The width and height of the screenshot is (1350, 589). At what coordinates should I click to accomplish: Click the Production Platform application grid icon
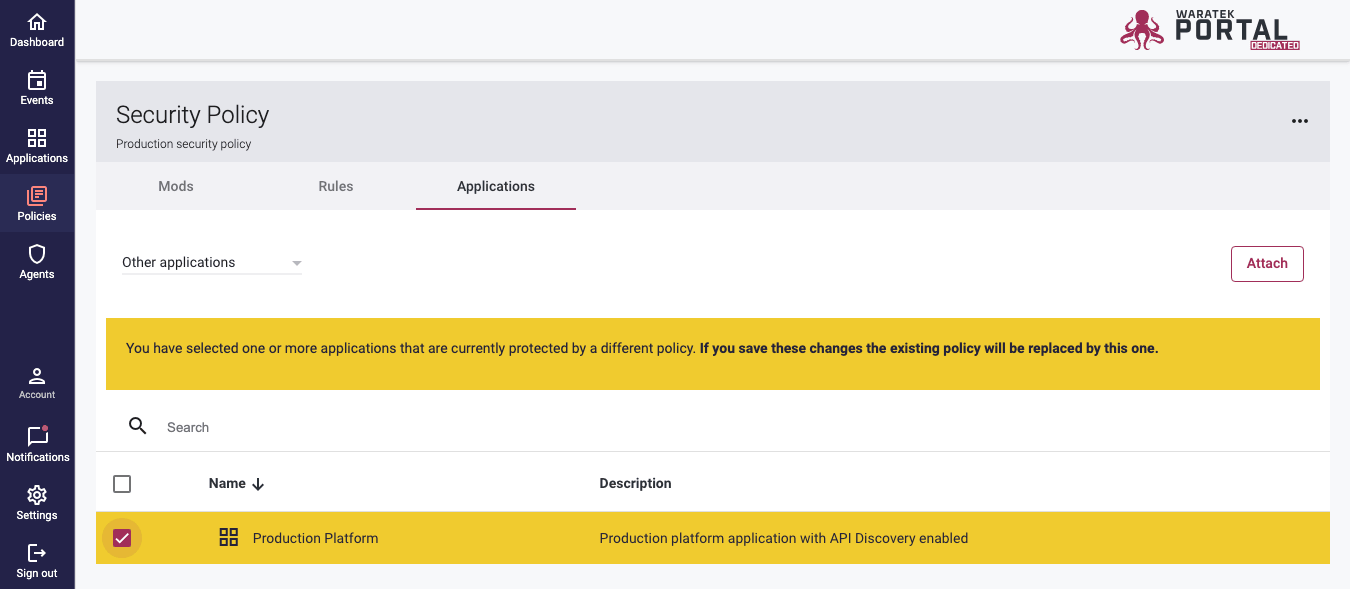(229, 537)
